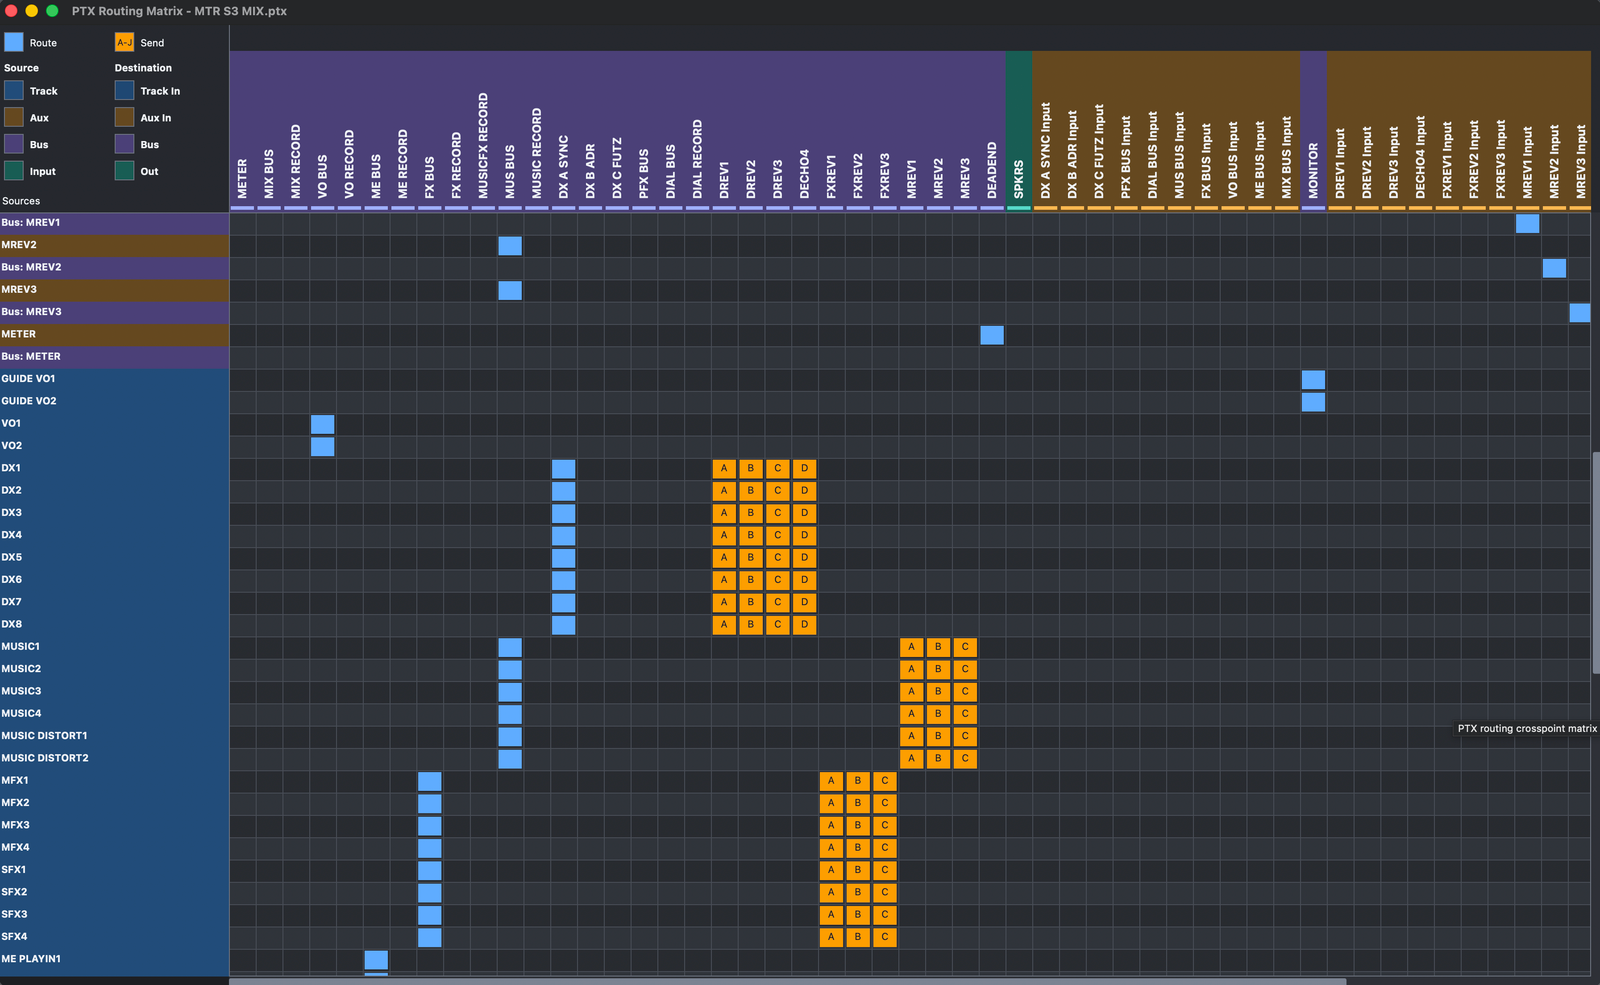Toggle MUSIC DISTORT2 send B to MREV2
Image resolution: width=1600 pixels, height=985 pixels.
938,758
